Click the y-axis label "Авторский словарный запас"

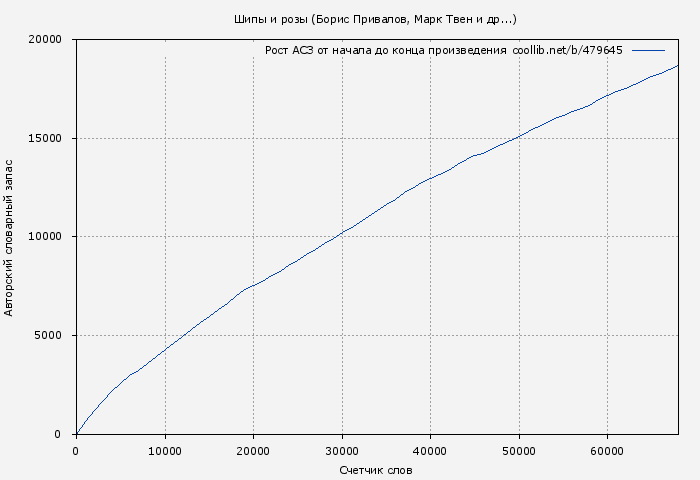10,237
